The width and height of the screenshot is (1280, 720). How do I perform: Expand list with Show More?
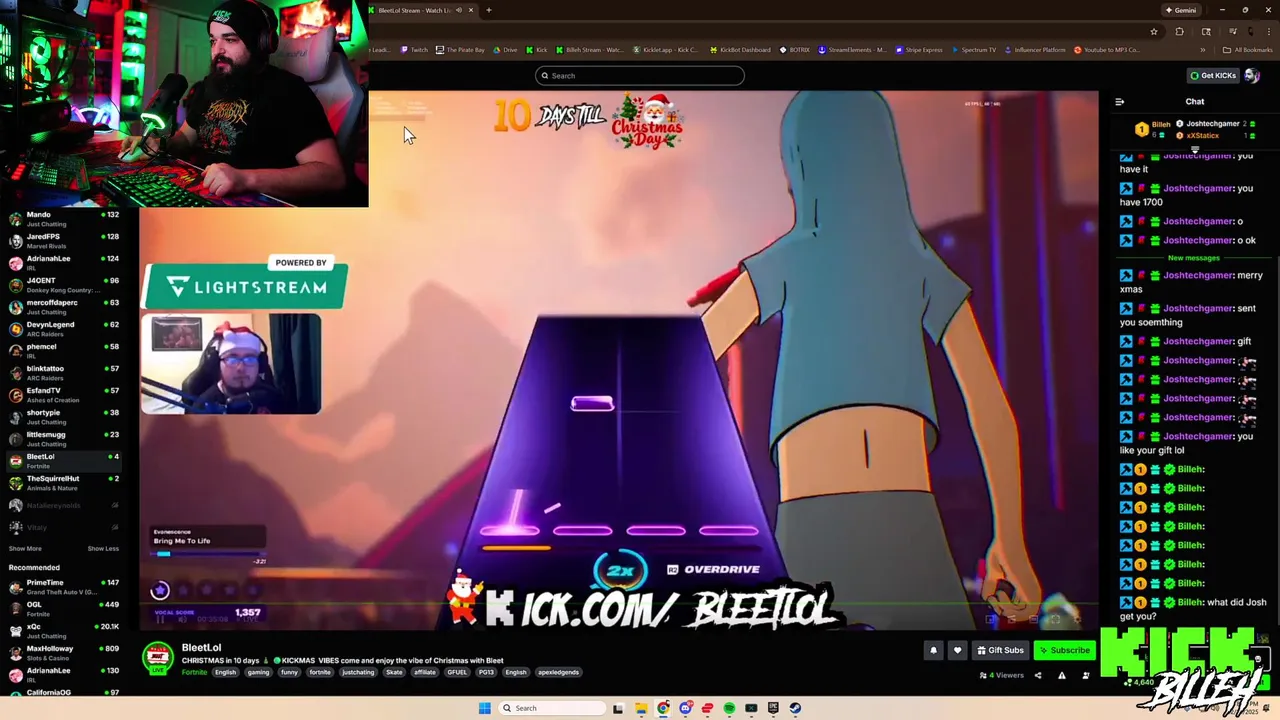coord(25,548)
